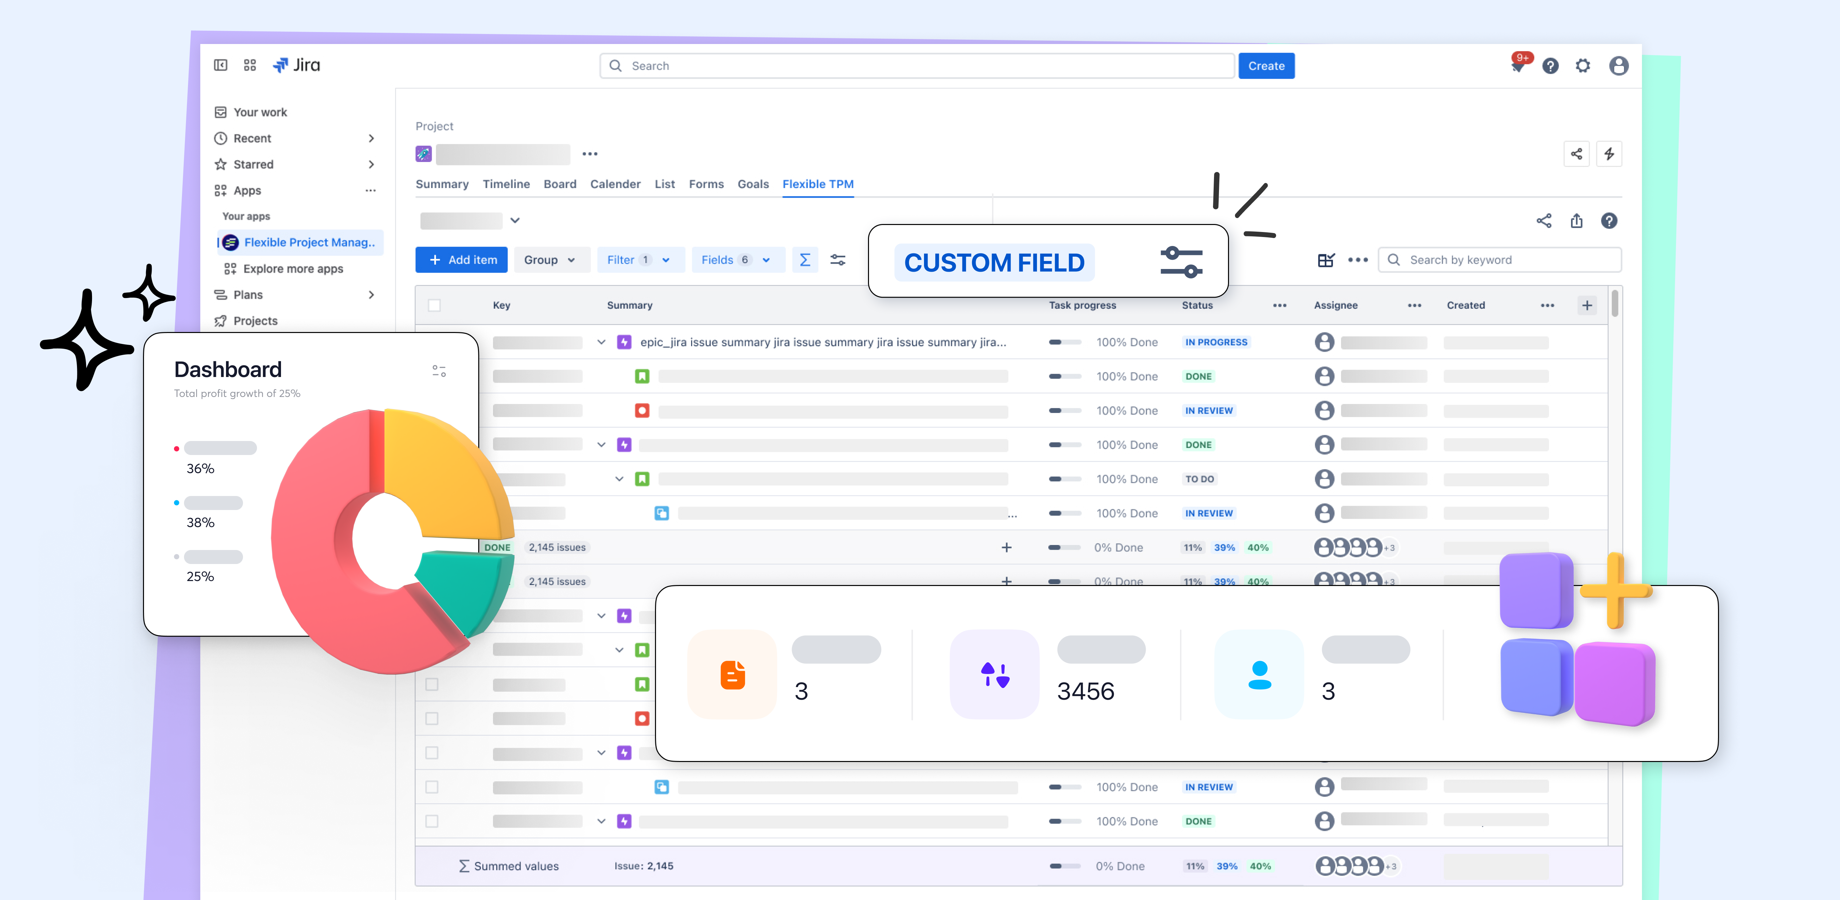1840x900 pixels.
Task: Open Explore more apps in the sidebar
Action: coord(284,269)
